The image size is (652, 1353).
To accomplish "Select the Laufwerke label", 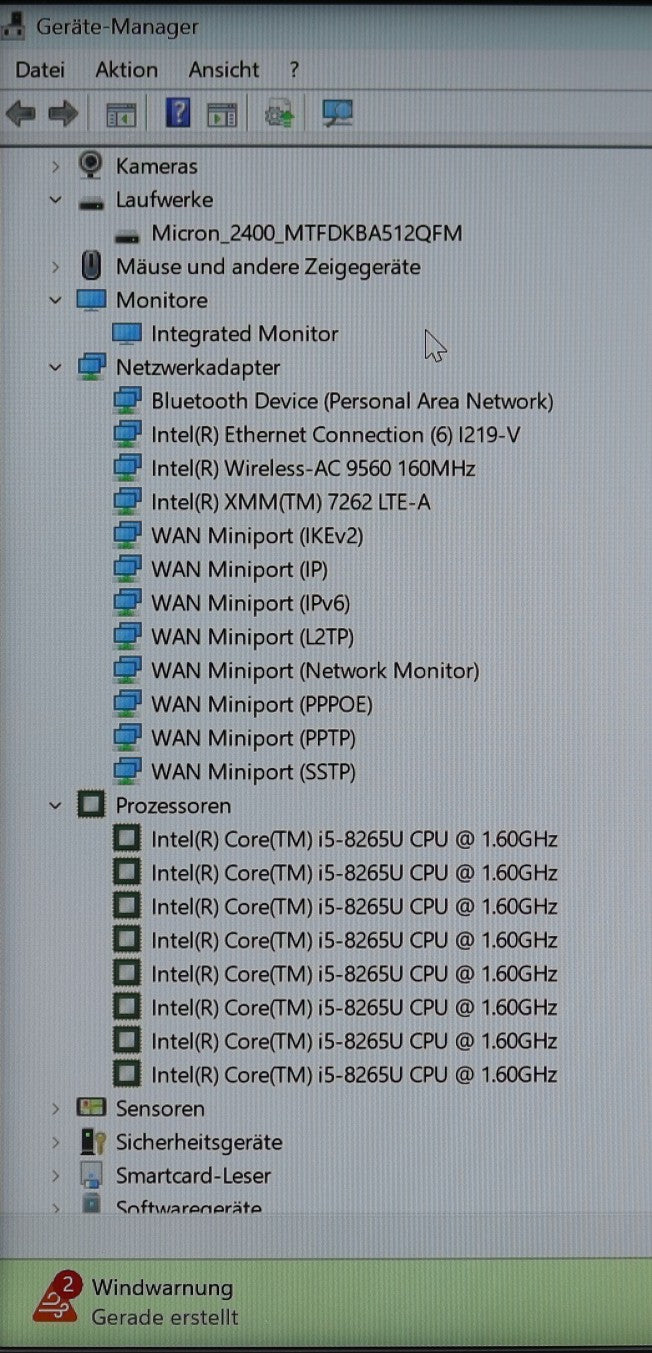I will [164, 200].
